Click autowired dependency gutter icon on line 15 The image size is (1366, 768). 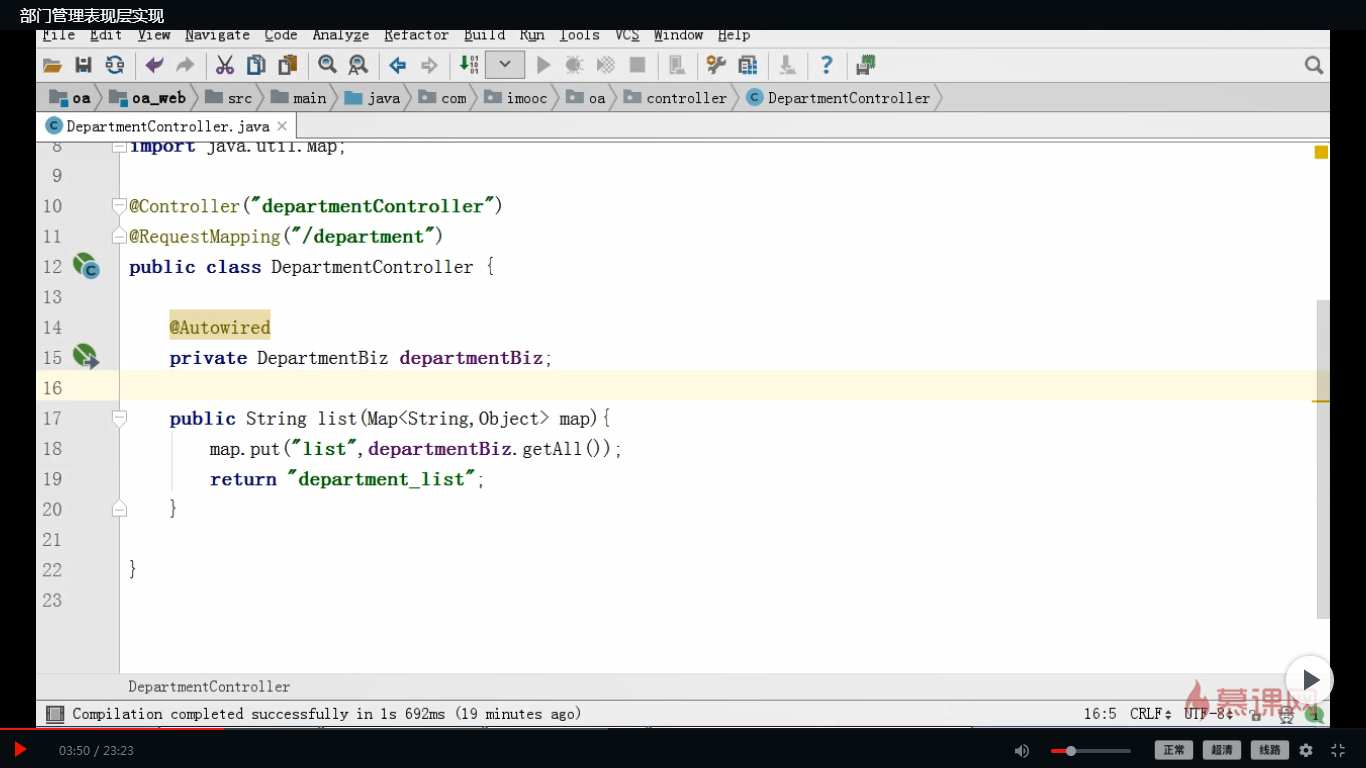click(86, 356)
